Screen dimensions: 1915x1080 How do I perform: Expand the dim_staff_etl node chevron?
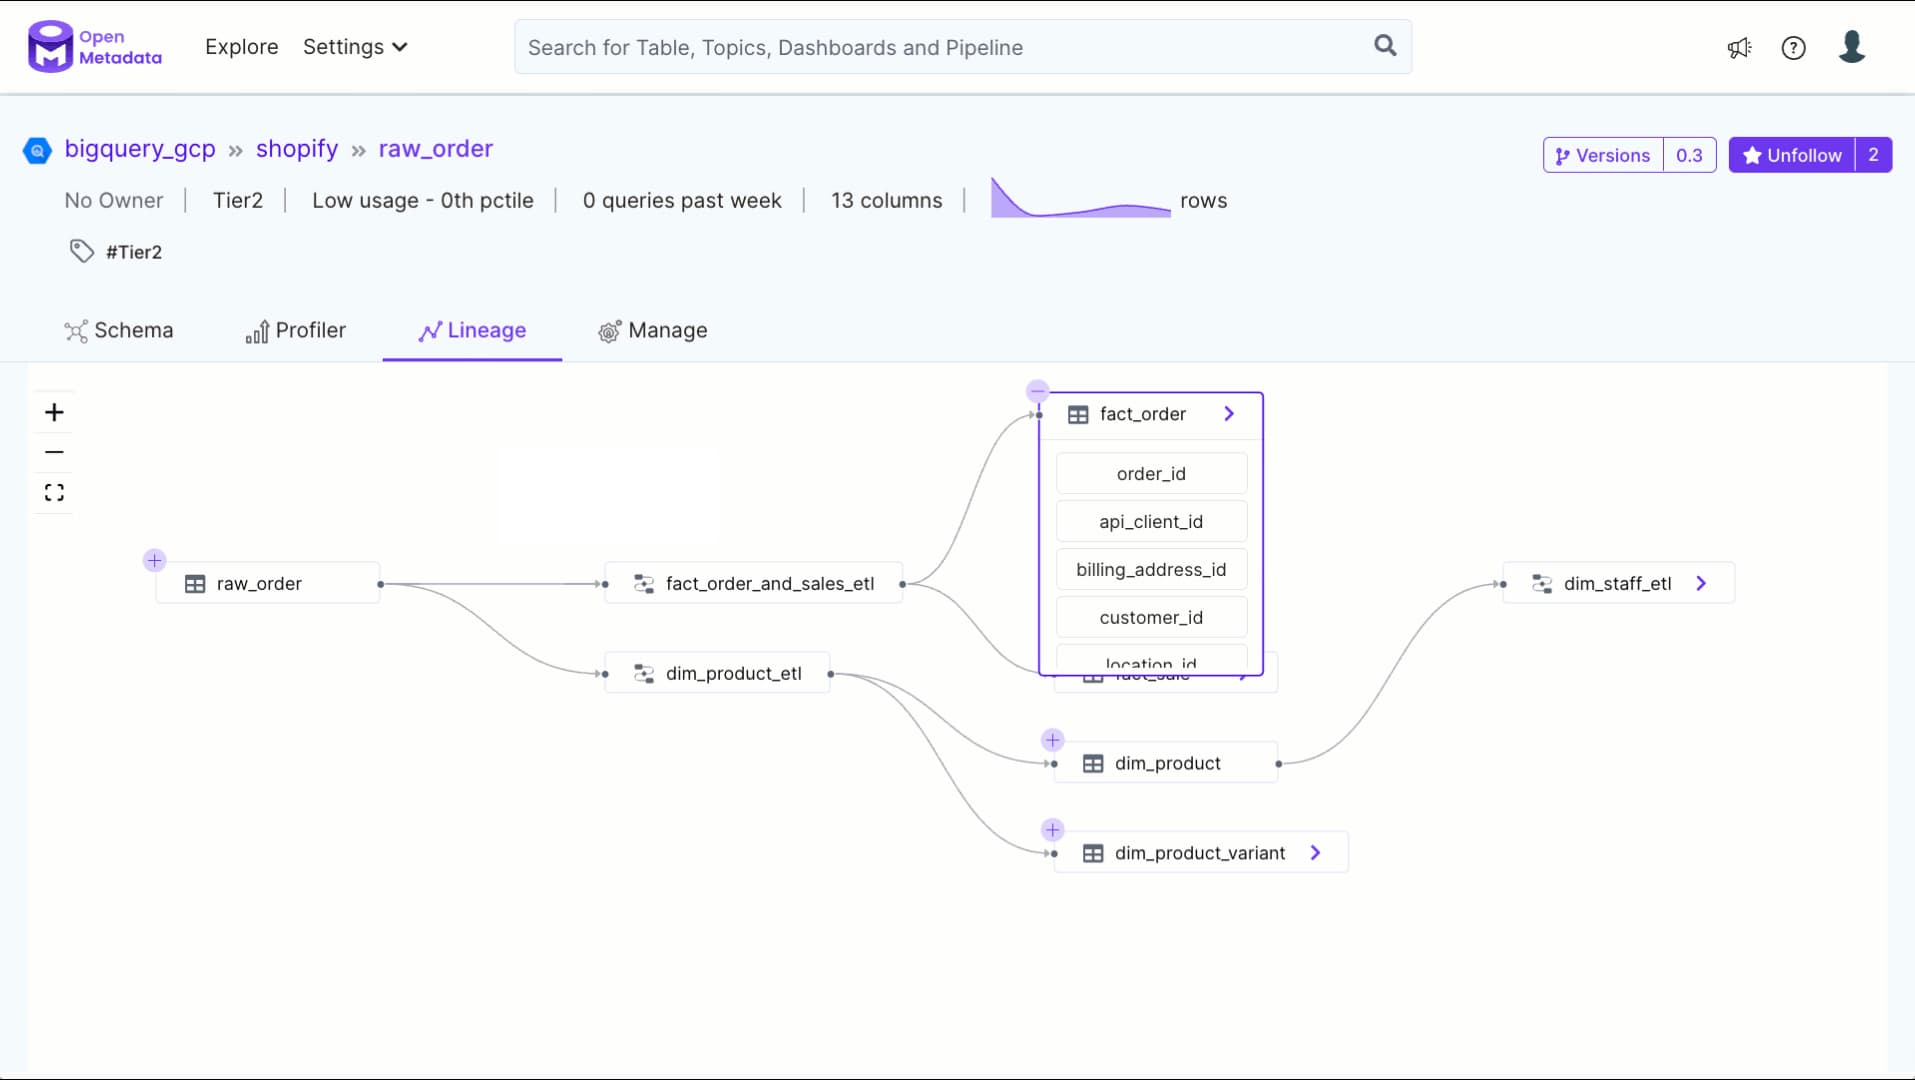(x=1701, y=583)
